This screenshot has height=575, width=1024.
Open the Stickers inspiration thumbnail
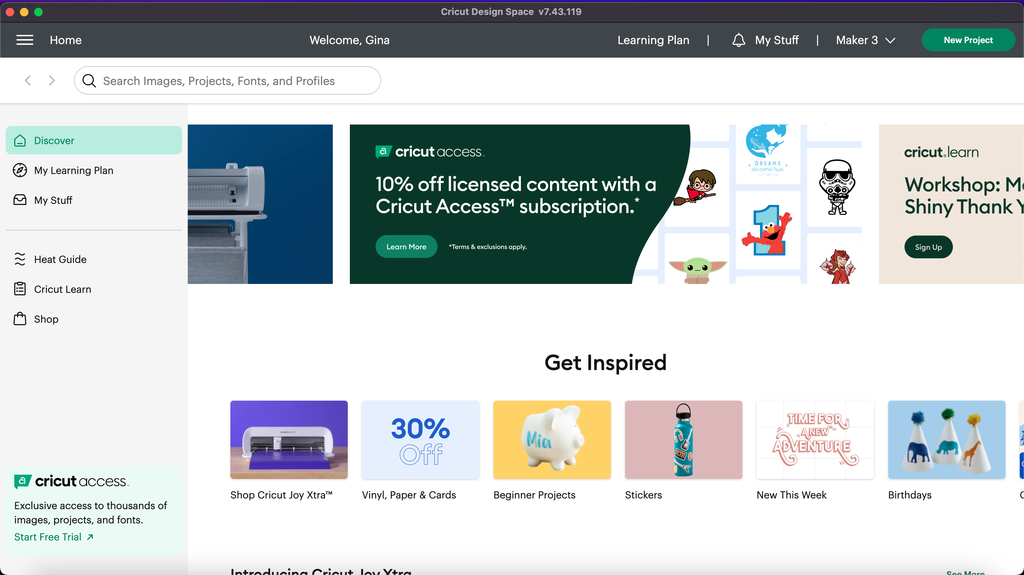(x=683, y=440)
